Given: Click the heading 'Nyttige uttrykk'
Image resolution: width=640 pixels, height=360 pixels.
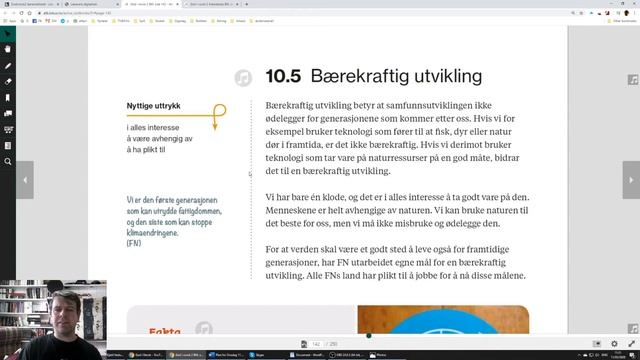Looking at the screenshot, I should pos(153,106).
